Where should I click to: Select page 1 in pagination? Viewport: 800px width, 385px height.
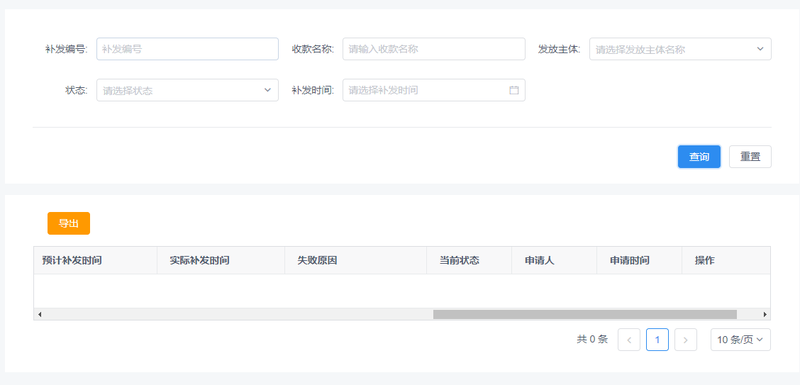[x=657, y=340]
